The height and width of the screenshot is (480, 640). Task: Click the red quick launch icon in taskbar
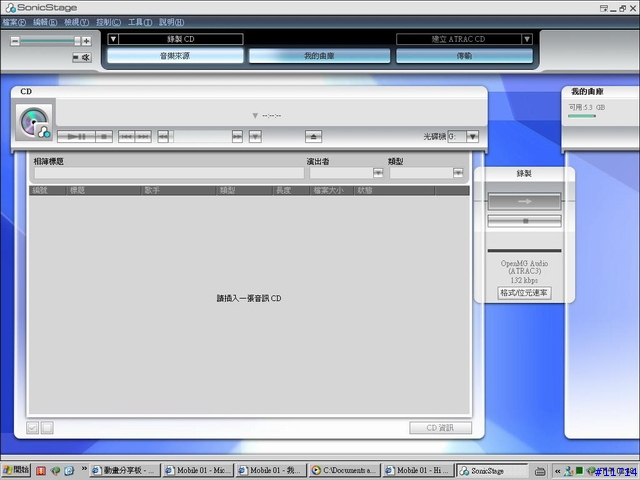41,471
